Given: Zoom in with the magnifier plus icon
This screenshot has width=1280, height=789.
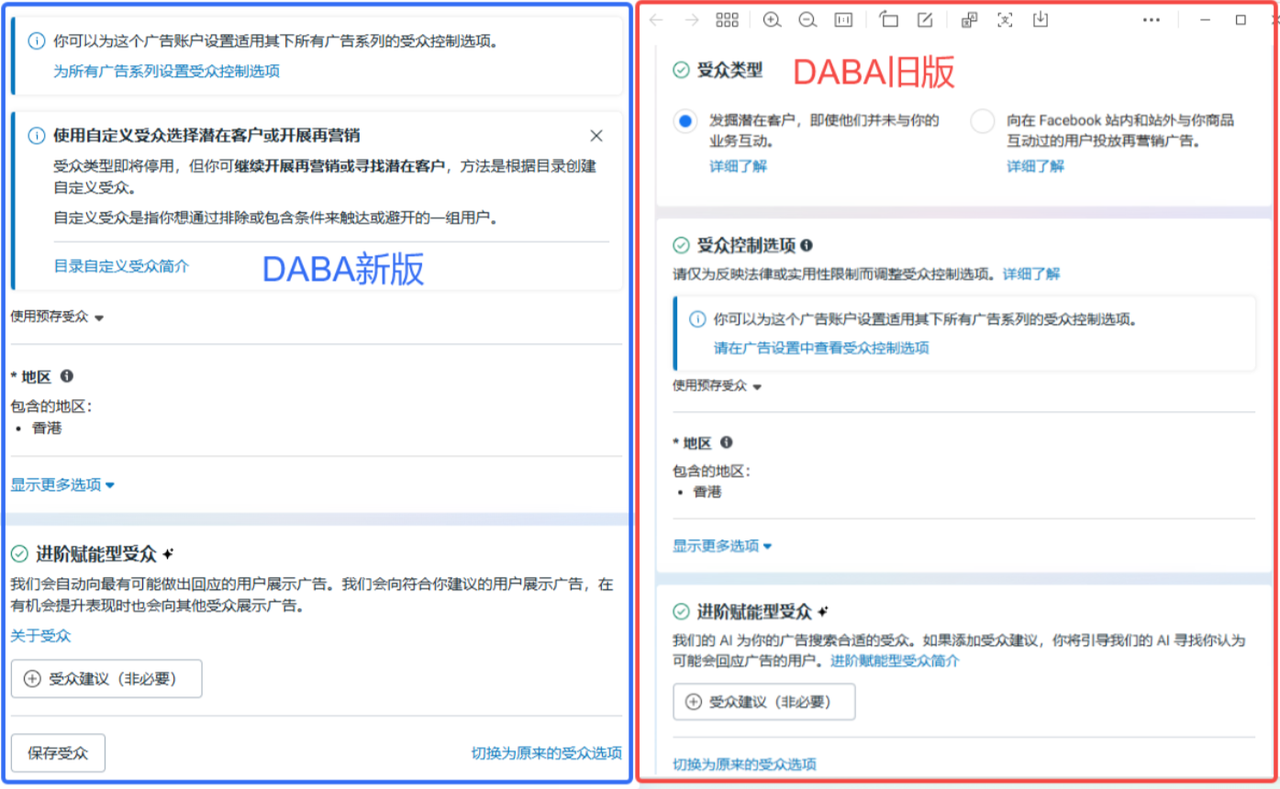Looking at the screenshot, I should [772, 20].
